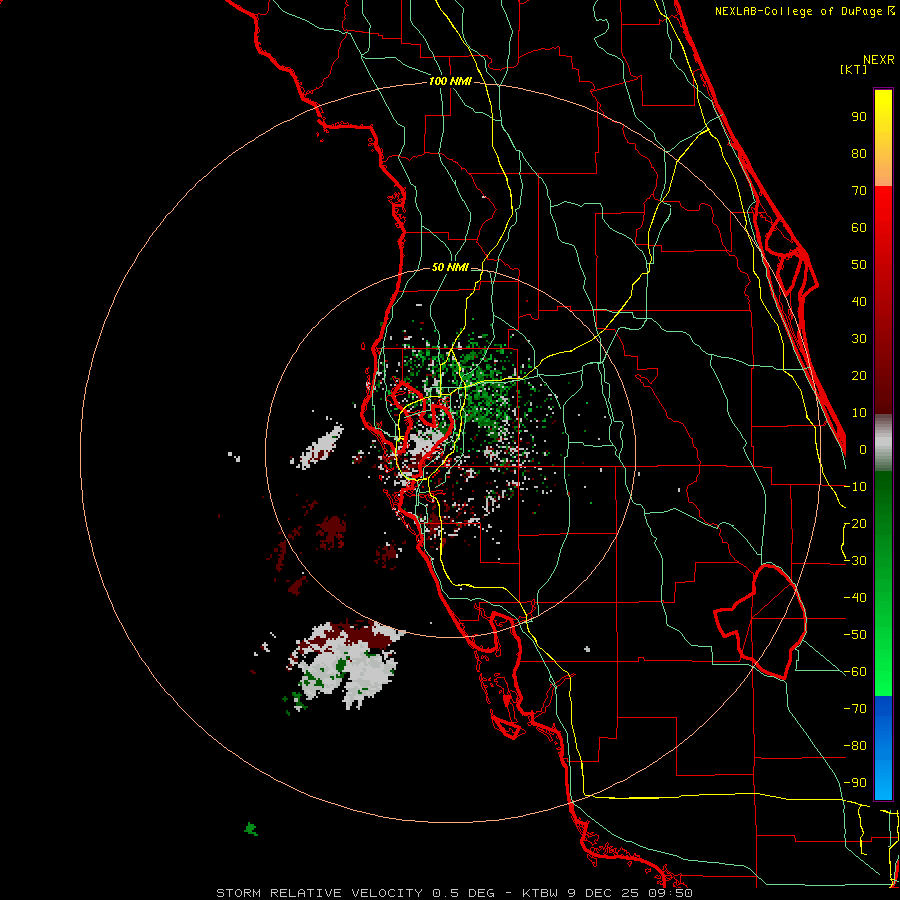This screenshot has width=900, height=900.
Task: Select the 90 value on the velocity scale
Action: 859,117
